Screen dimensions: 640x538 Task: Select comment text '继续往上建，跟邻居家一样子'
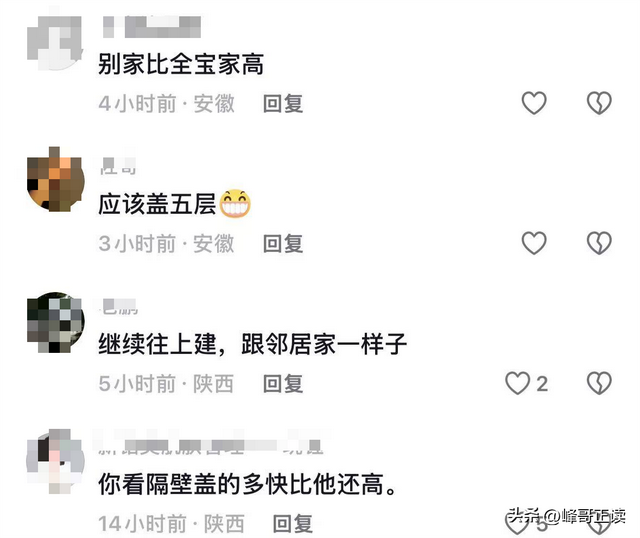point(252,344)
